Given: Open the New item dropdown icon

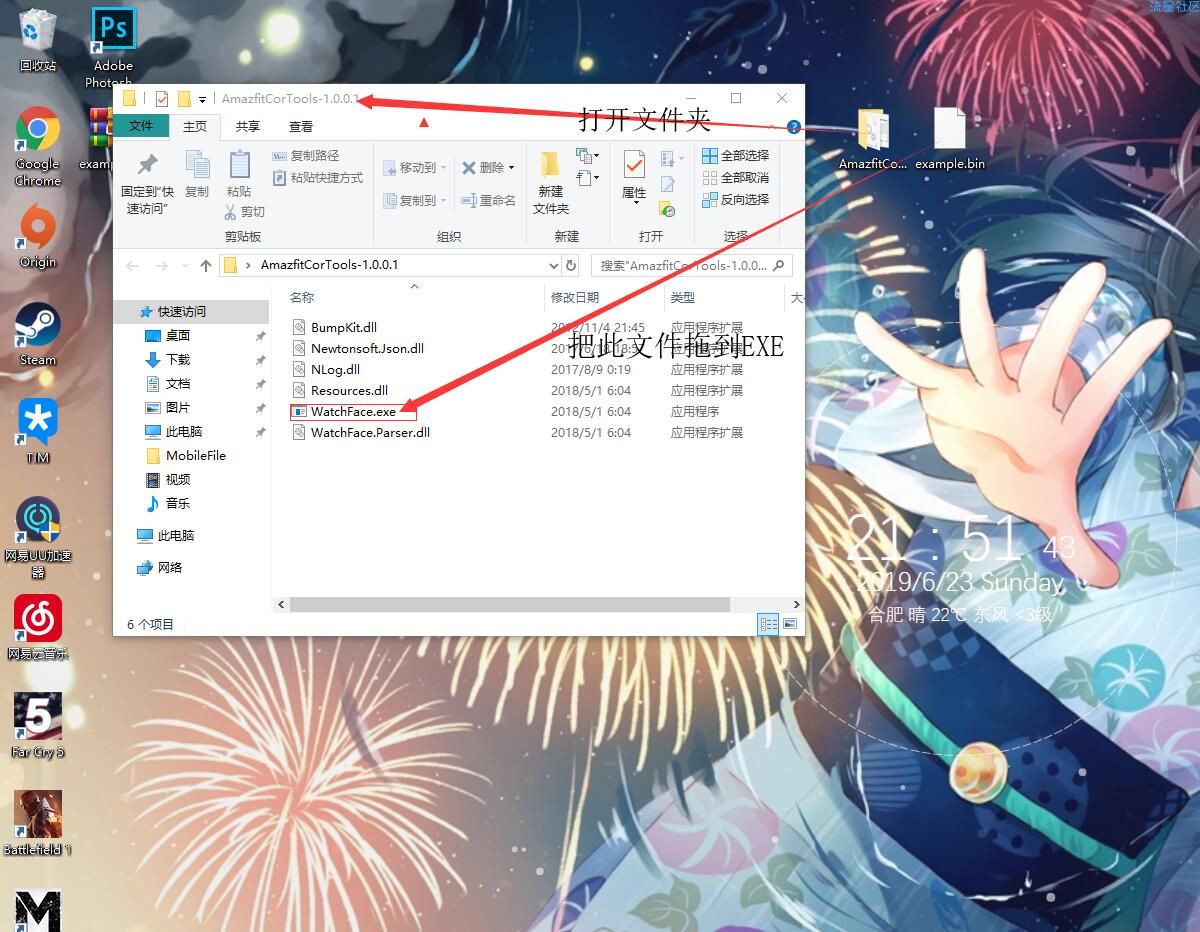Looking at the screenshot, I should [586, 155].
